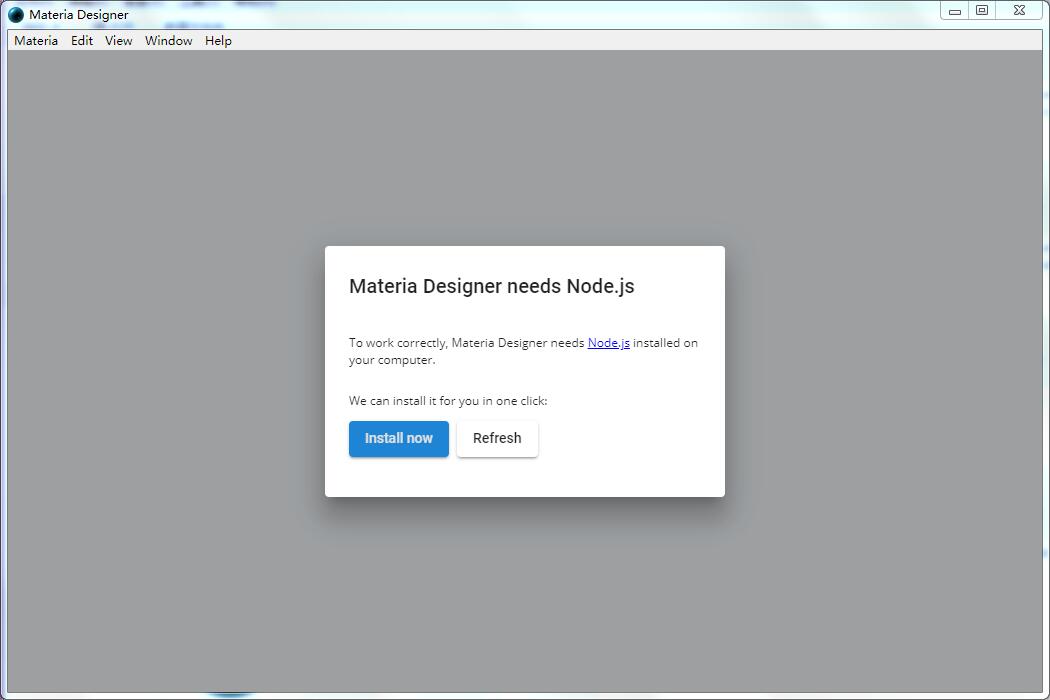Click the Install now button
Viewport: 1050px width, 700px height.
(x=398, y=439)
